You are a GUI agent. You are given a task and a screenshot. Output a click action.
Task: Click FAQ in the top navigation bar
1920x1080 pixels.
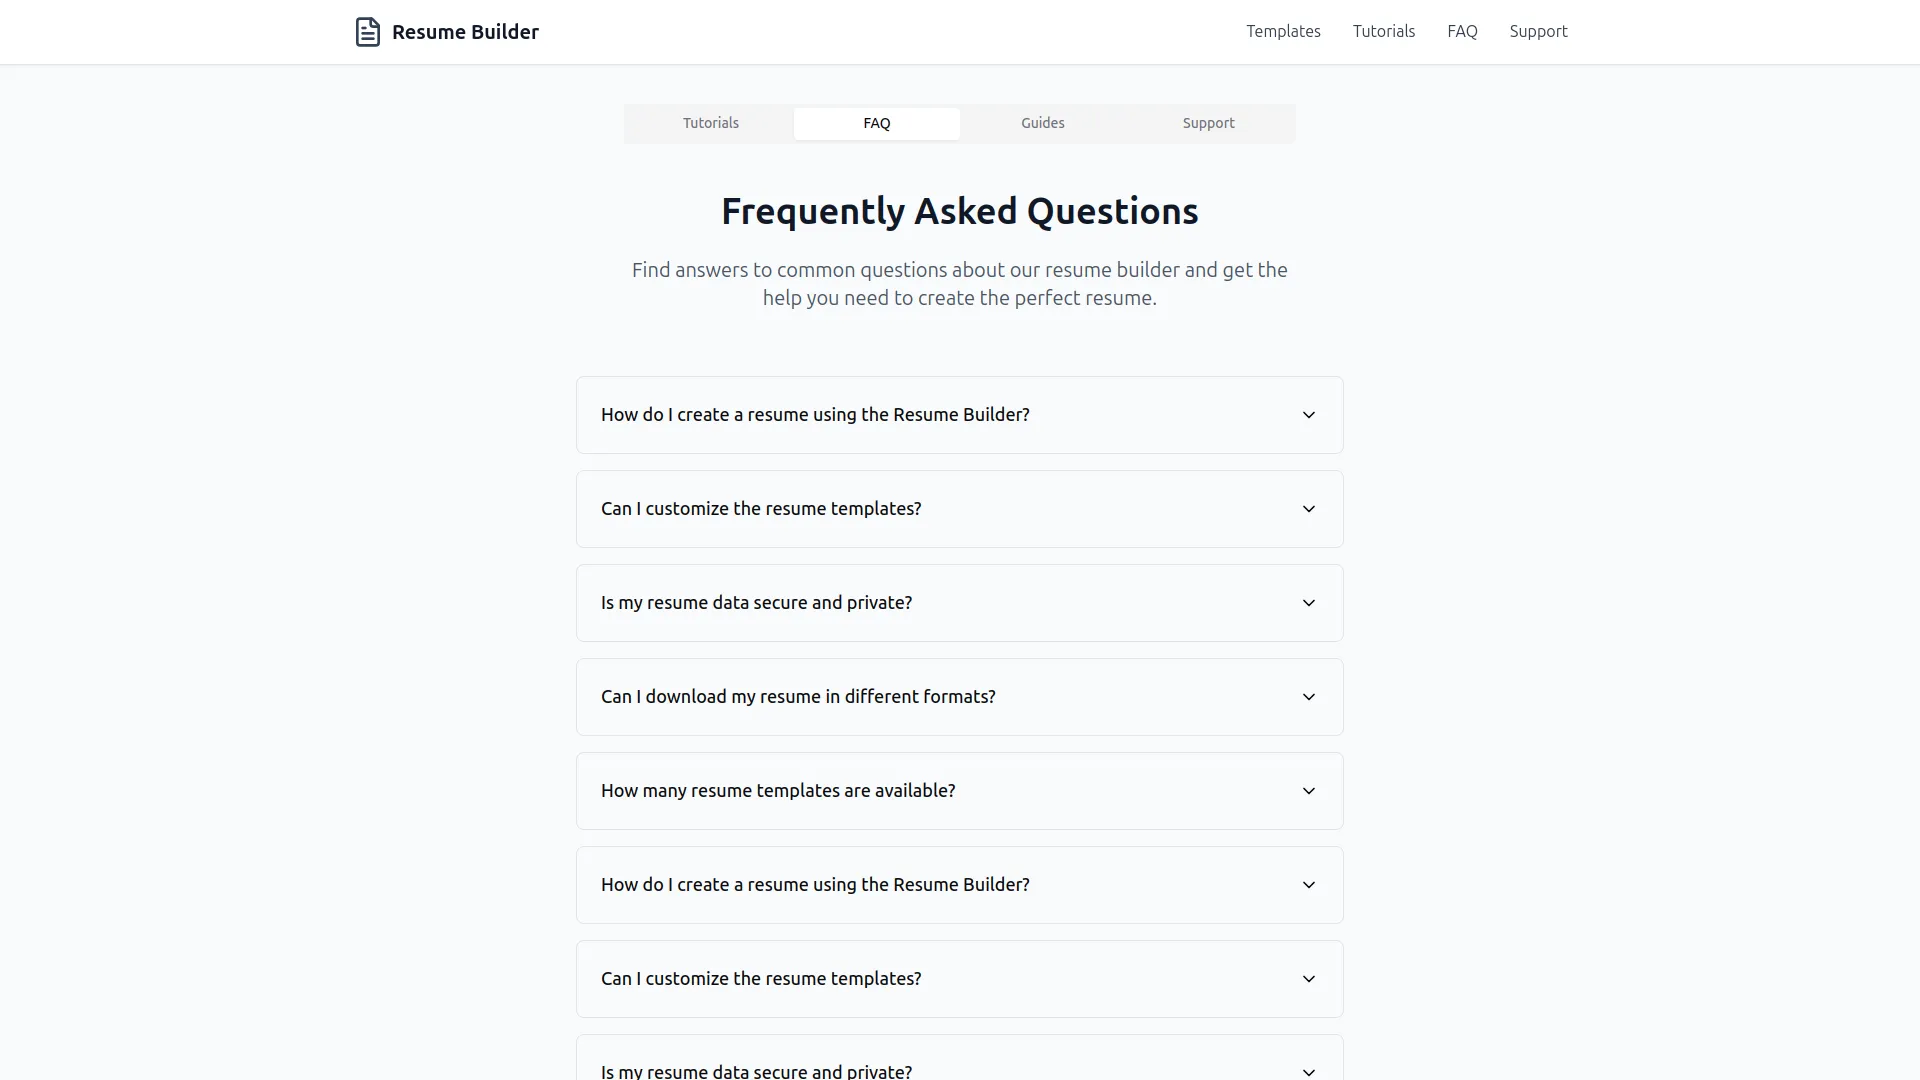tap(1461, 31)
